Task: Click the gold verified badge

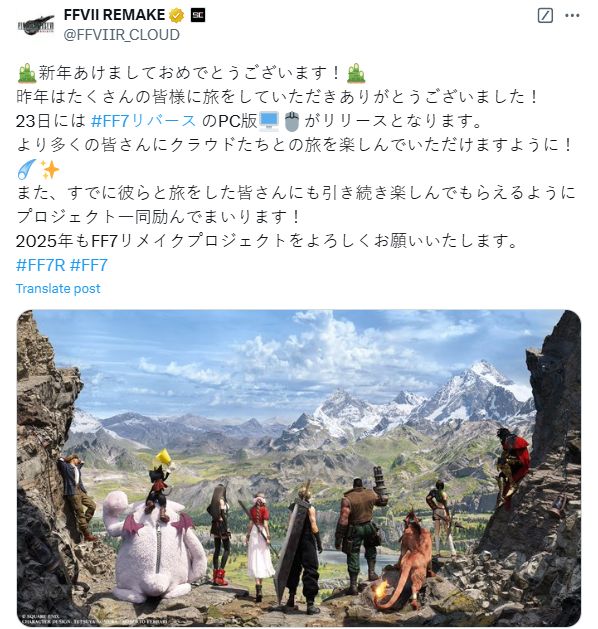Action: [x=177, y=15]
